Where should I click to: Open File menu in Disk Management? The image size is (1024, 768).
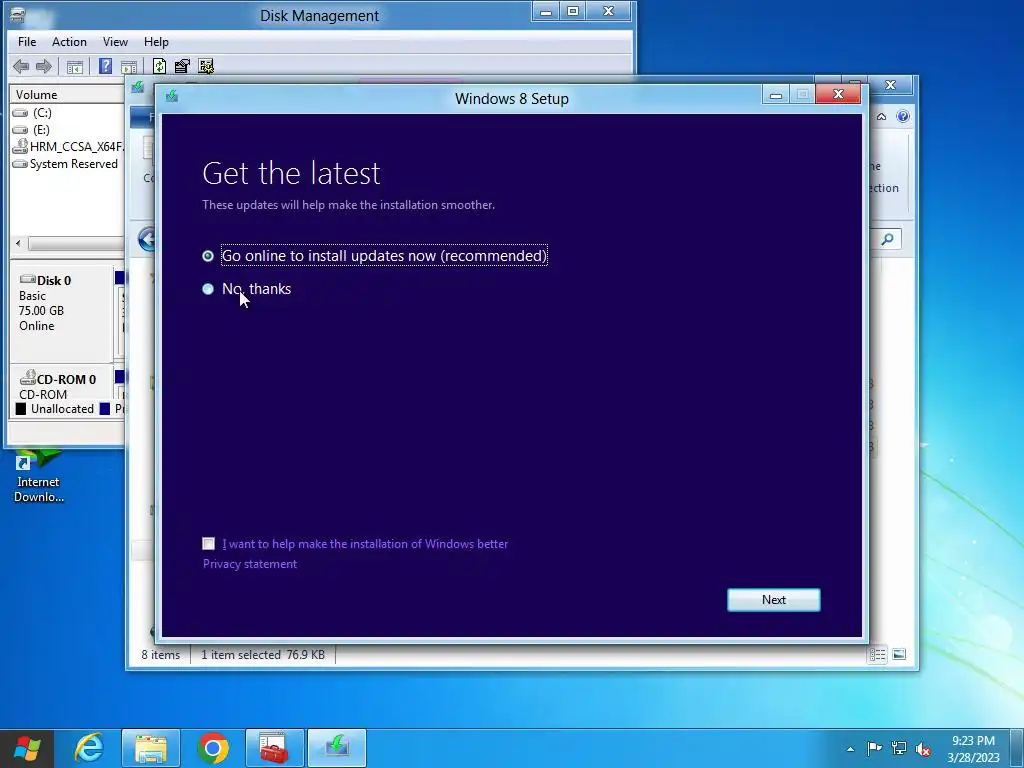(27, 42)
